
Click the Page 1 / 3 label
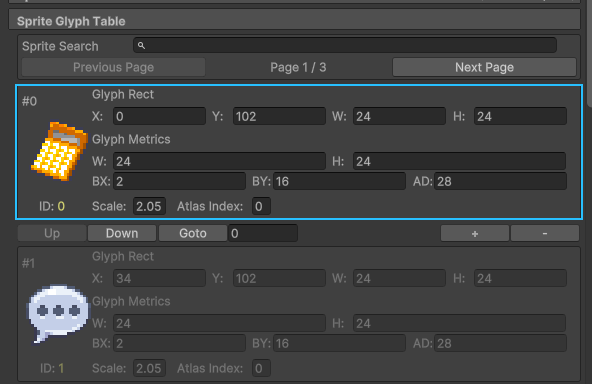coord(298,67)
